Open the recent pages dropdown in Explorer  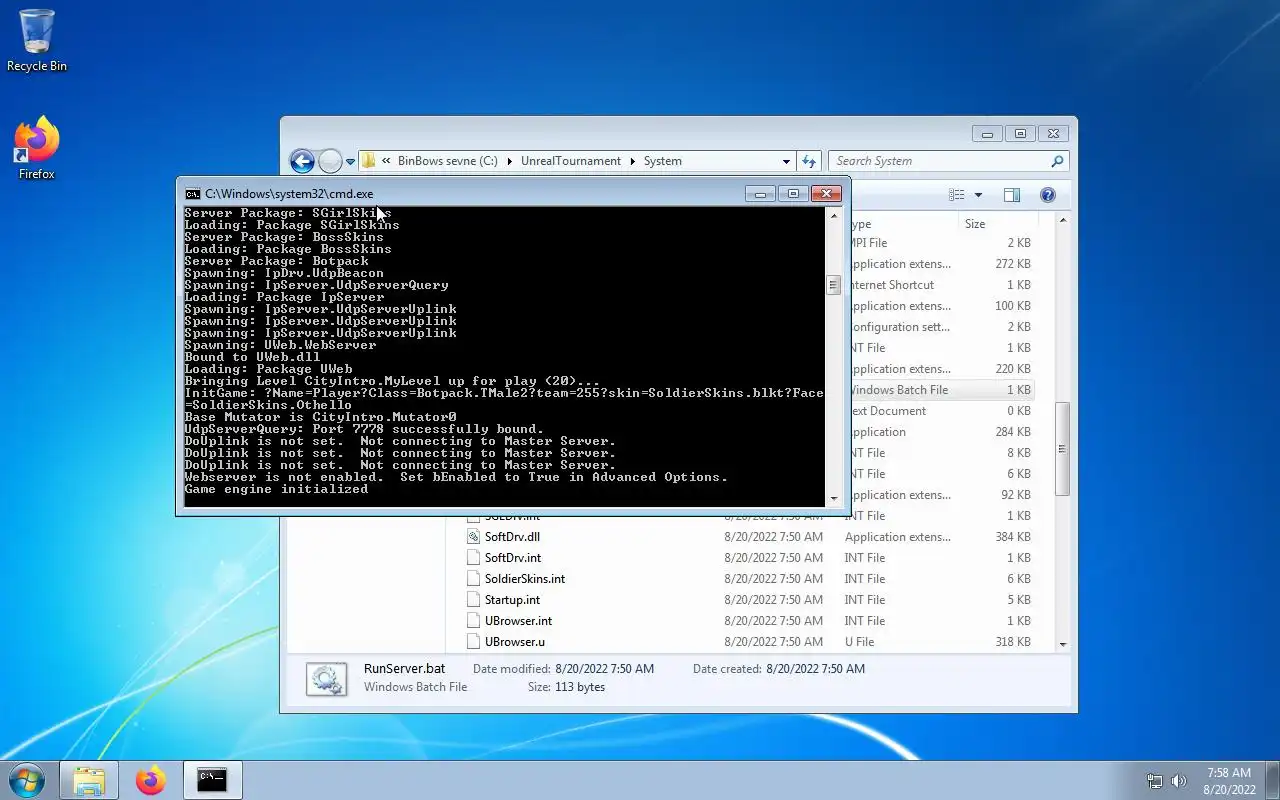click(x=351, y=161)
